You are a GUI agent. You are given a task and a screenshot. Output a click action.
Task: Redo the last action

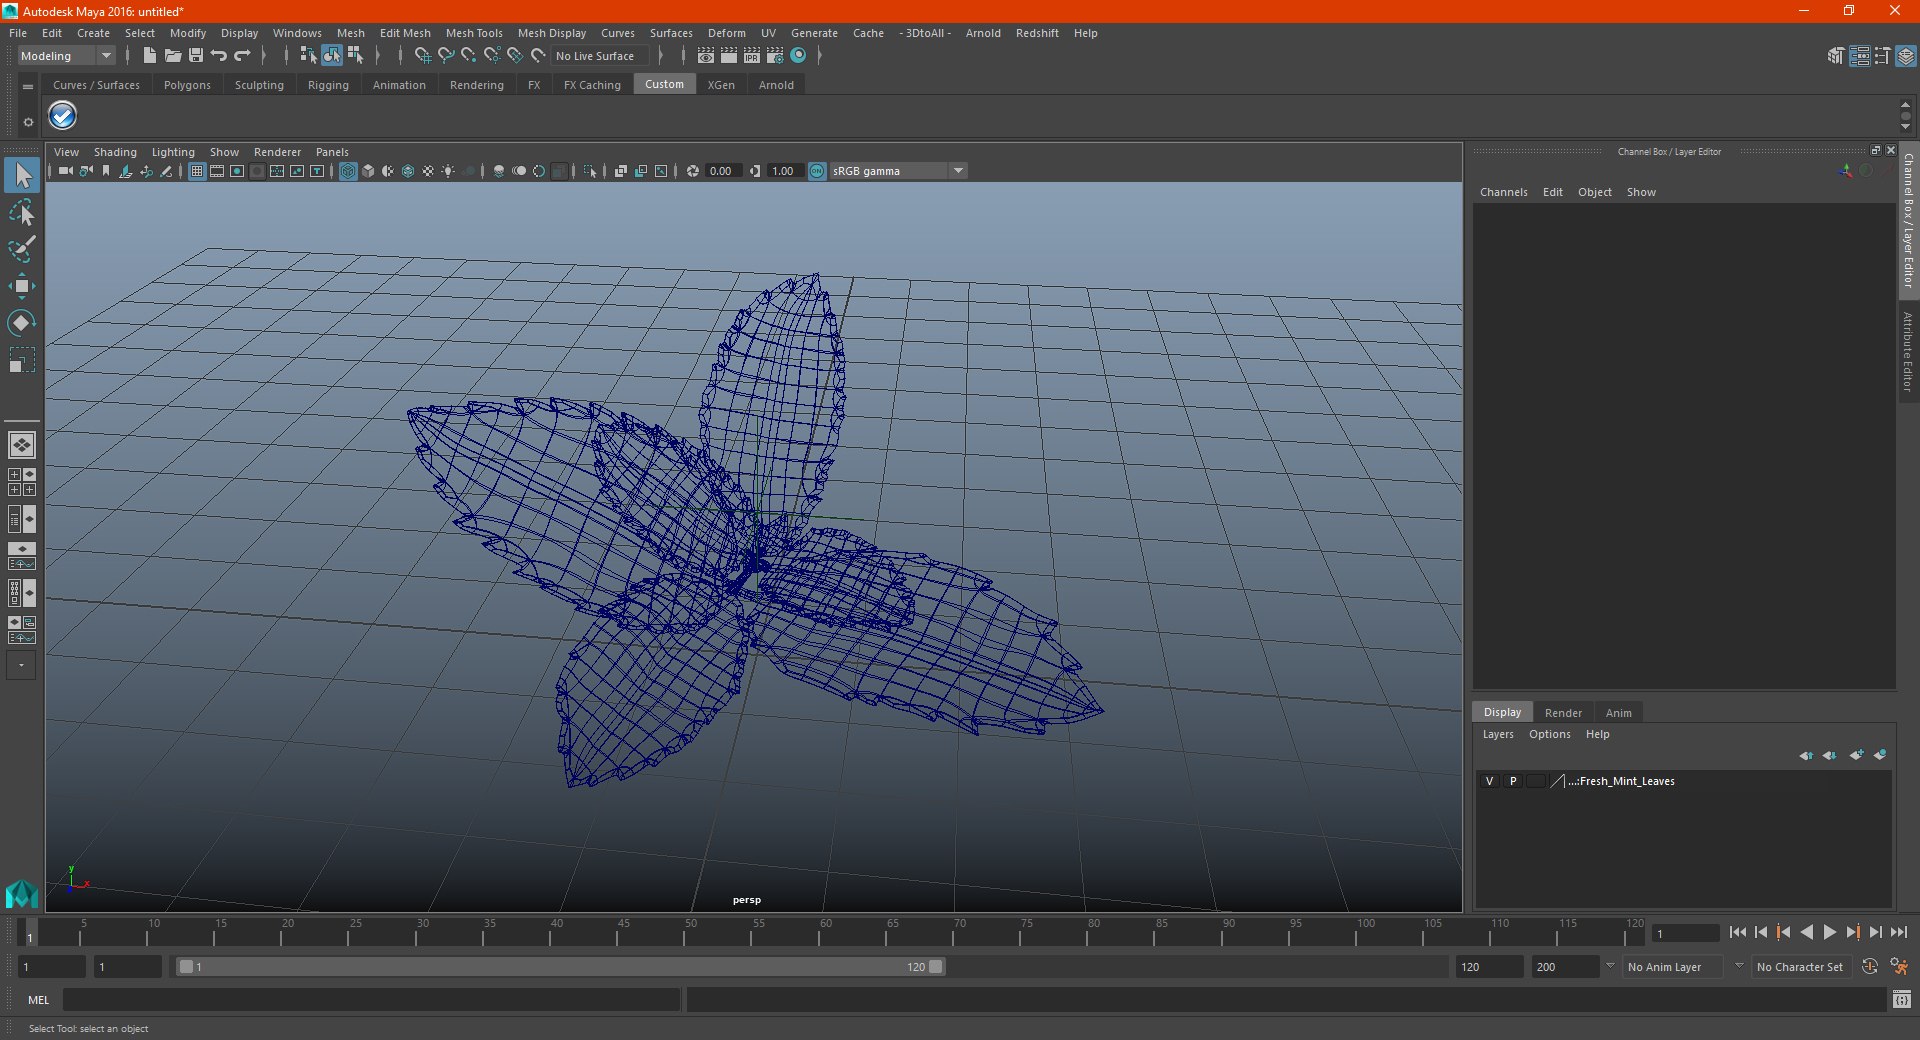pyautogui.click(x=241, y=56)
